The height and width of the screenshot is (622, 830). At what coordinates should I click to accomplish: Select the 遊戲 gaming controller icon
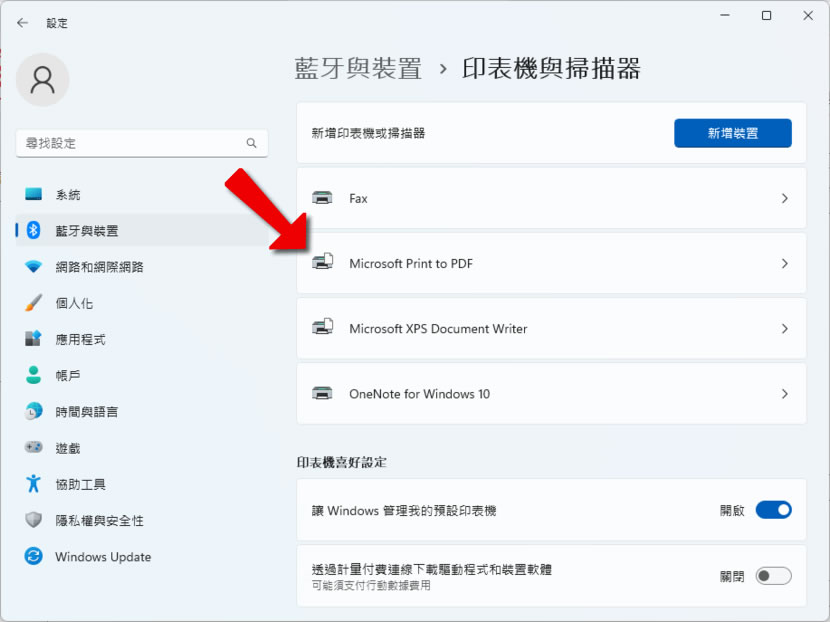33,448
